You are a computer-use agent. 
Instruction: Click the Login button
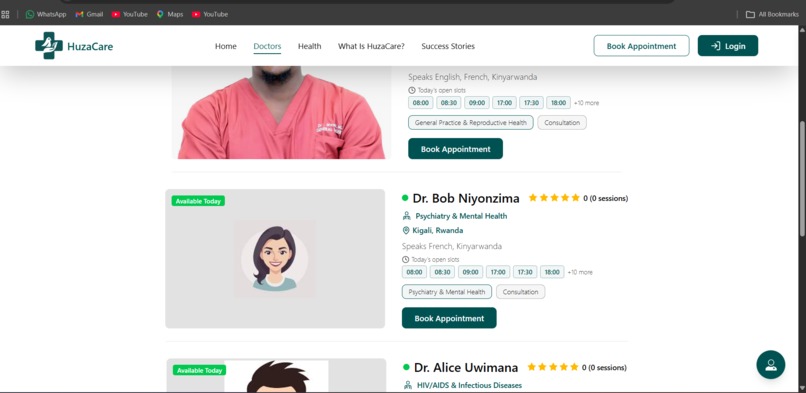(x=728, y=46)
